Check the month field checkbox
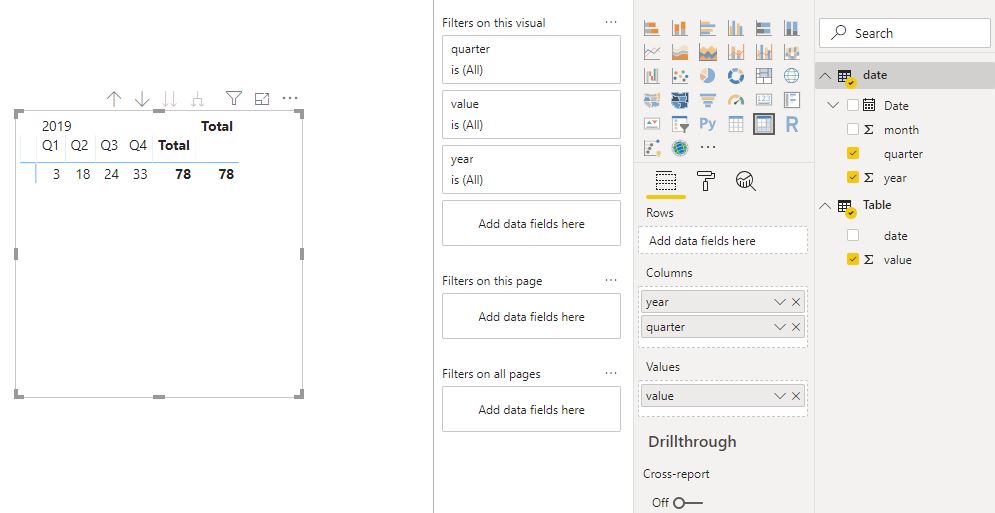995x513 pixels. (853, 130)
